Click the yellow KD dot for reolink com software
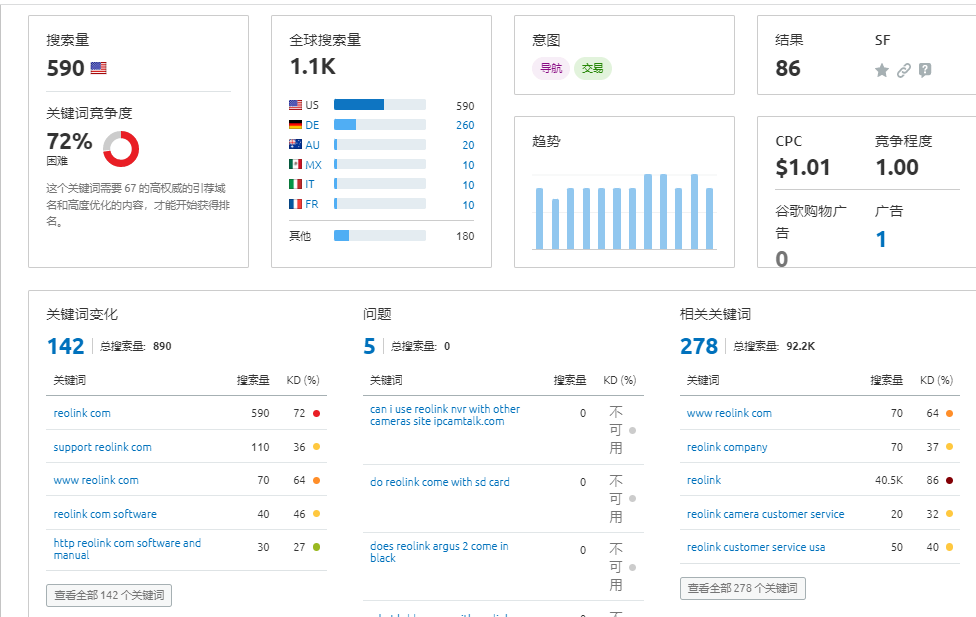Image resolution: width=976 pixels, height=617 pixels. [x=316, y=514]
